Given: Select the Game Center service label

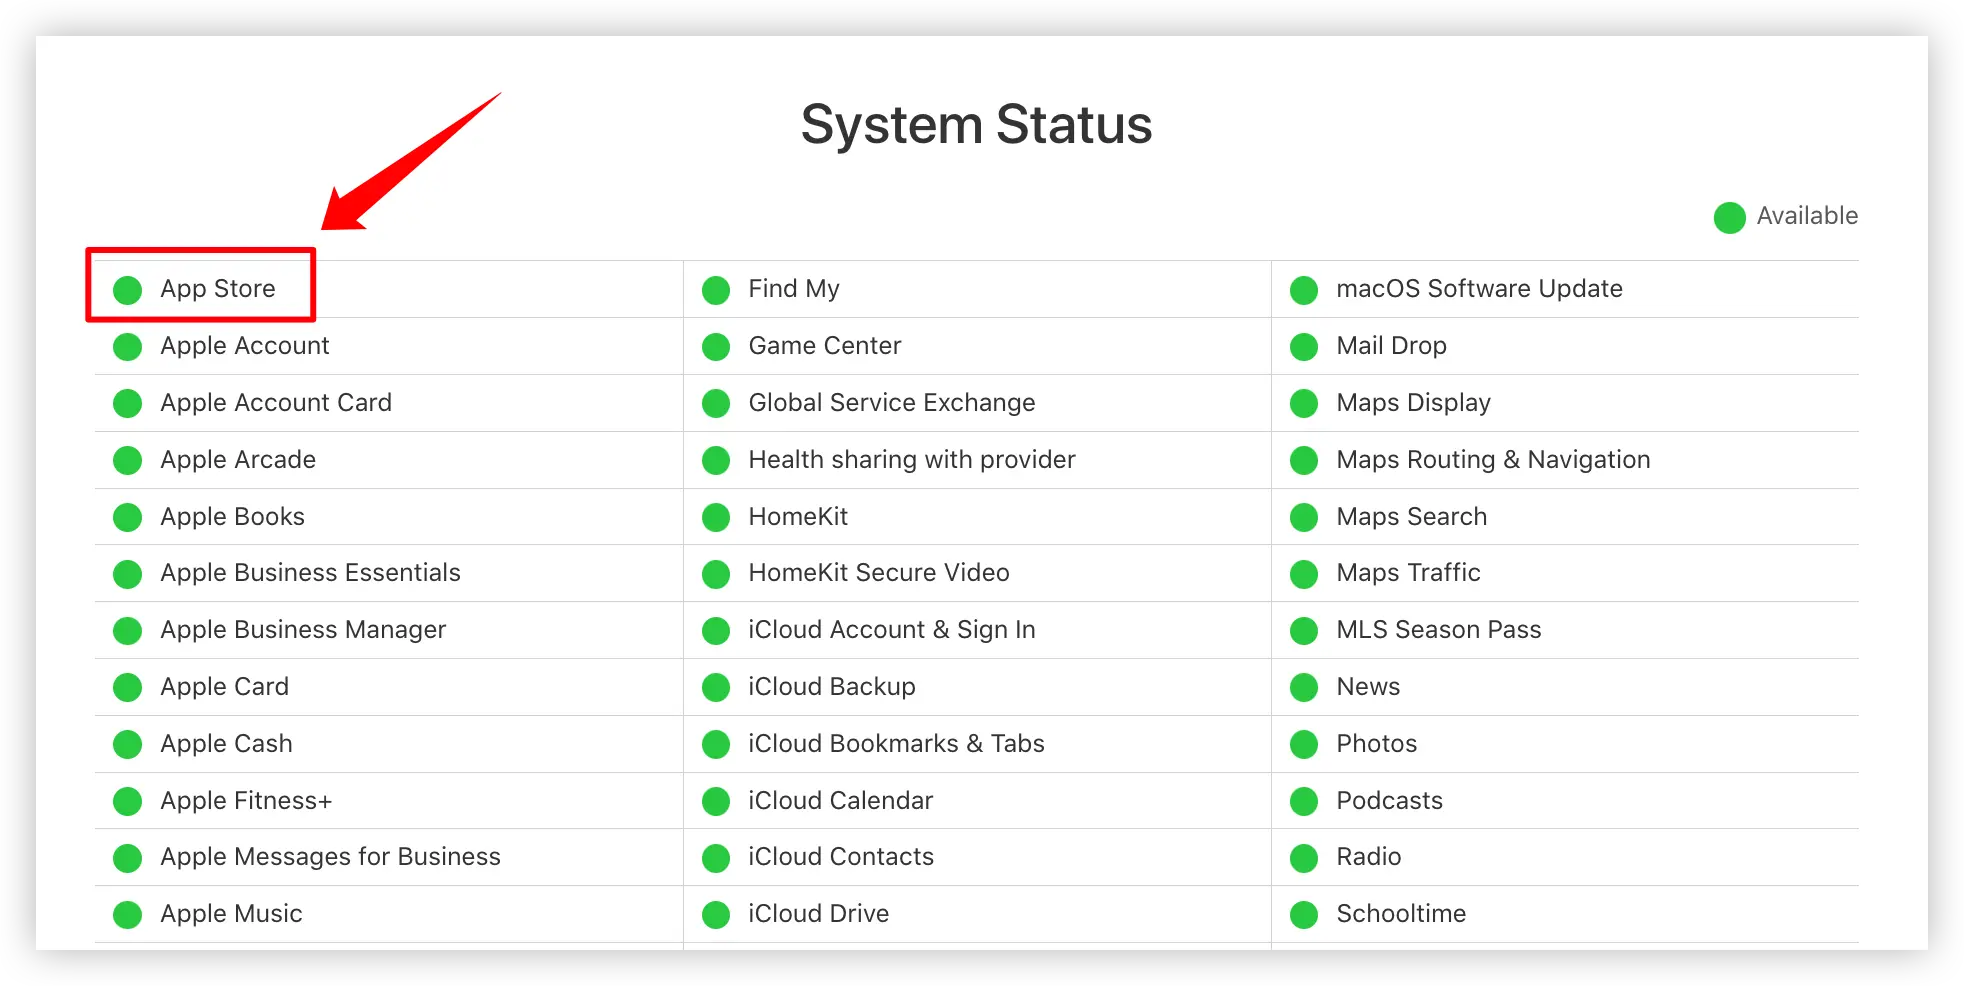Looking at the screenshot, I should (x=825, y=346).
